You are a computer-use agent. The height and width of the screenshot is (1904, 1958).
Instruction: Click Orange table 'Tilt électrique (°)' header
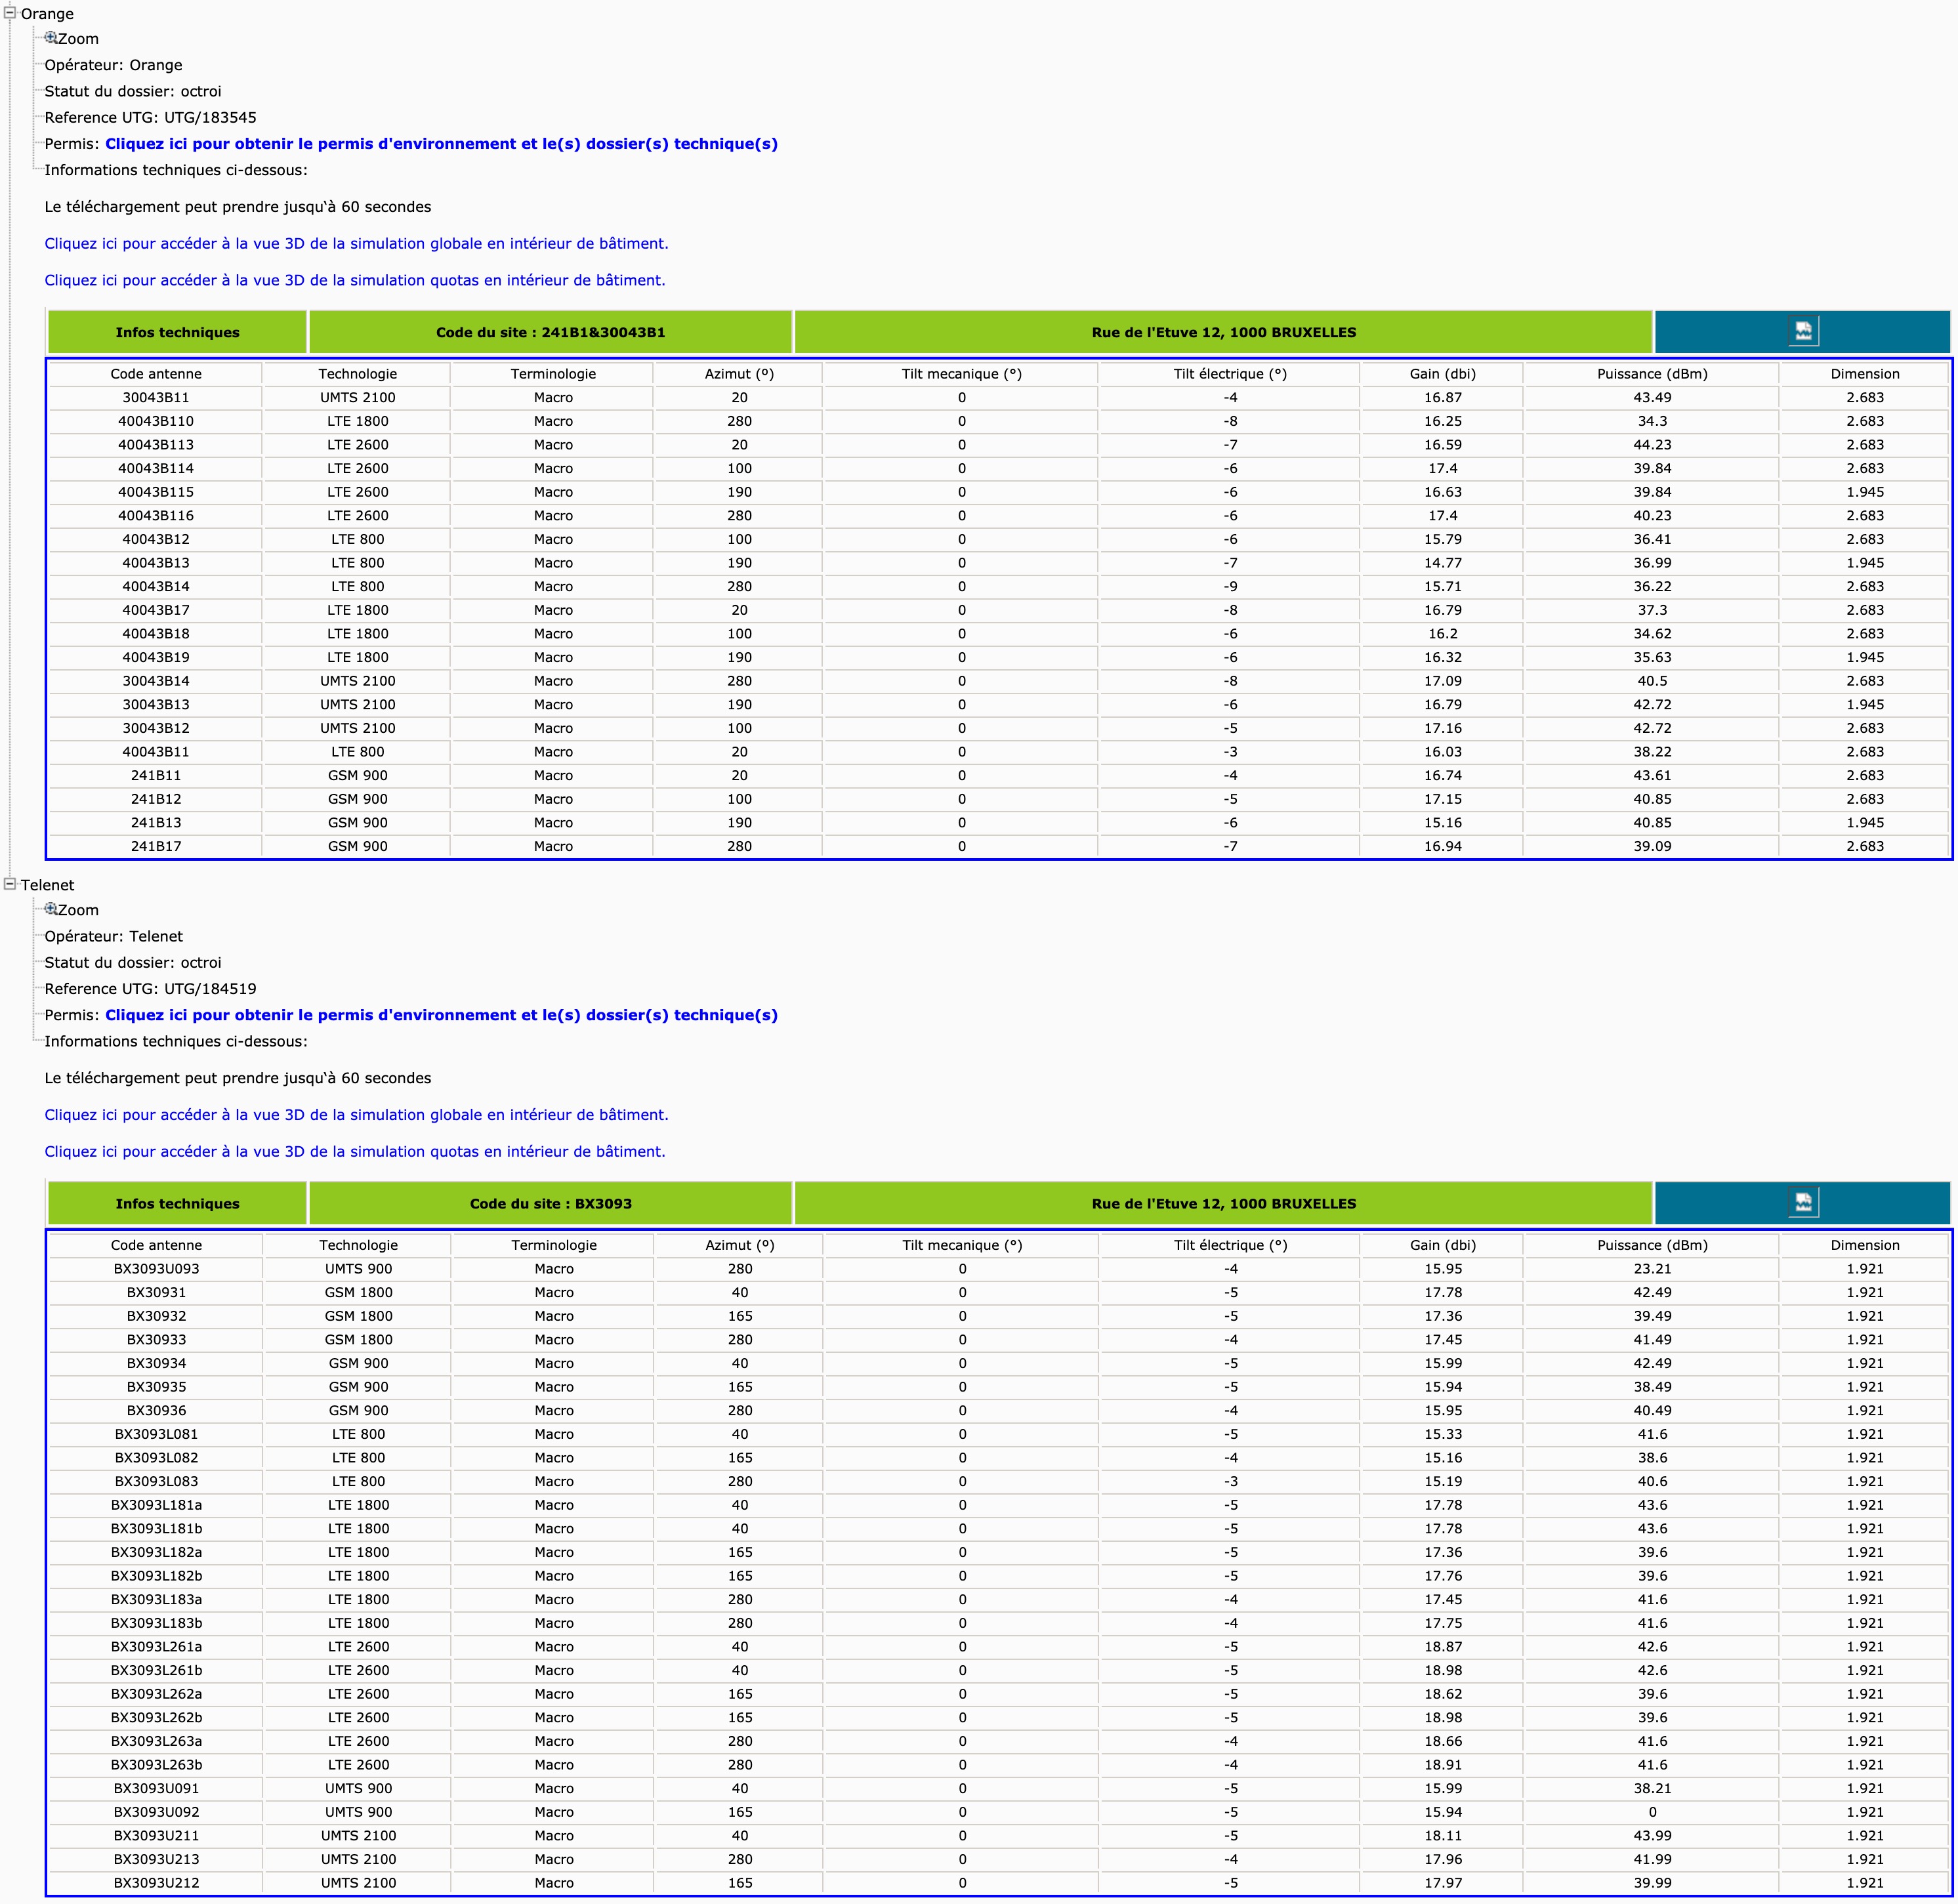pyautogui.click(x=1230, y=374)
